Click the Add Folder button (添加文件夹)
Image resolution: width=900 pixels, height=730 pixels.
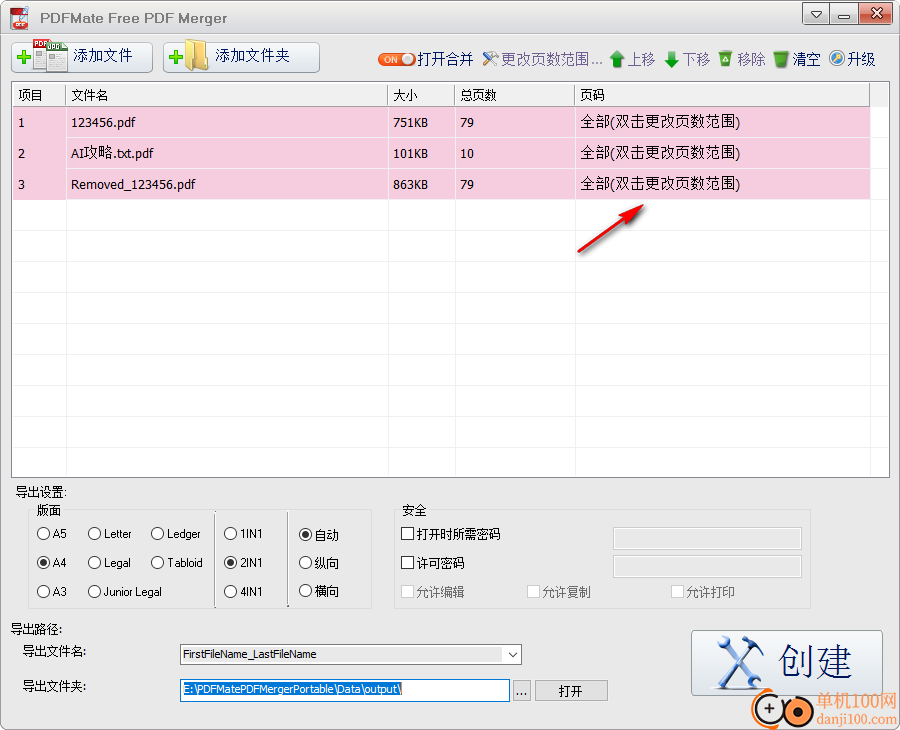pyautogui.click(x=241, y=57)
